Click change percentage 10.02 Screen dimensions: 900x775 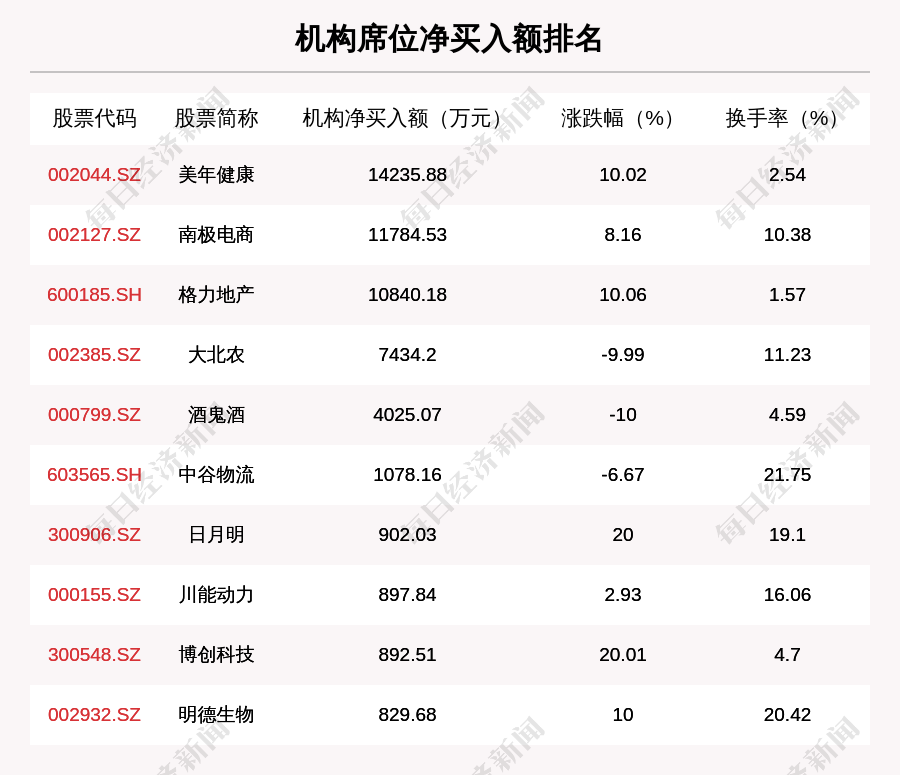(x=623, y=175)
